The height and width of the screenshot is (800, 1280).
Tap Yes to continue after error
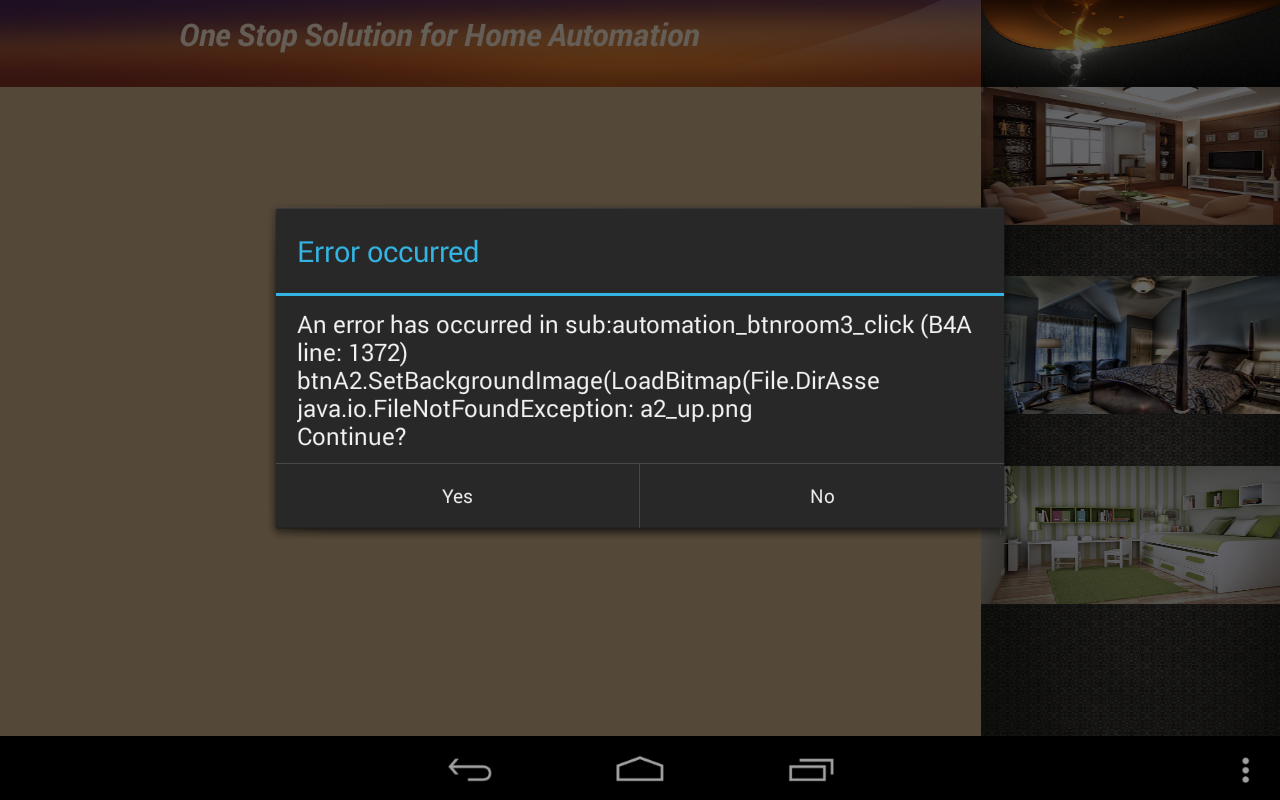tap(457, 496)
